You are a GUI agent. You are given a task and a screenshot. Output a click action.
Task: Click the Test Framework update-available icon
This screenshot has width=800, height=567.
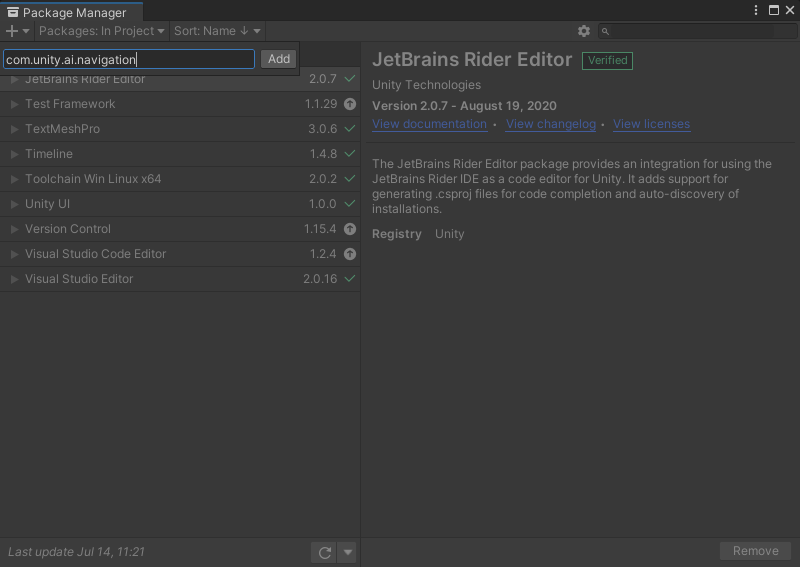point(349,104)
